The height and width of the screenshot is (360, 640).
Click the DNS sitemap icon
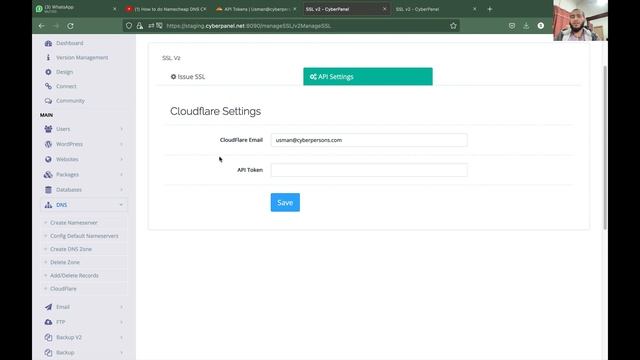click(48, 205)
